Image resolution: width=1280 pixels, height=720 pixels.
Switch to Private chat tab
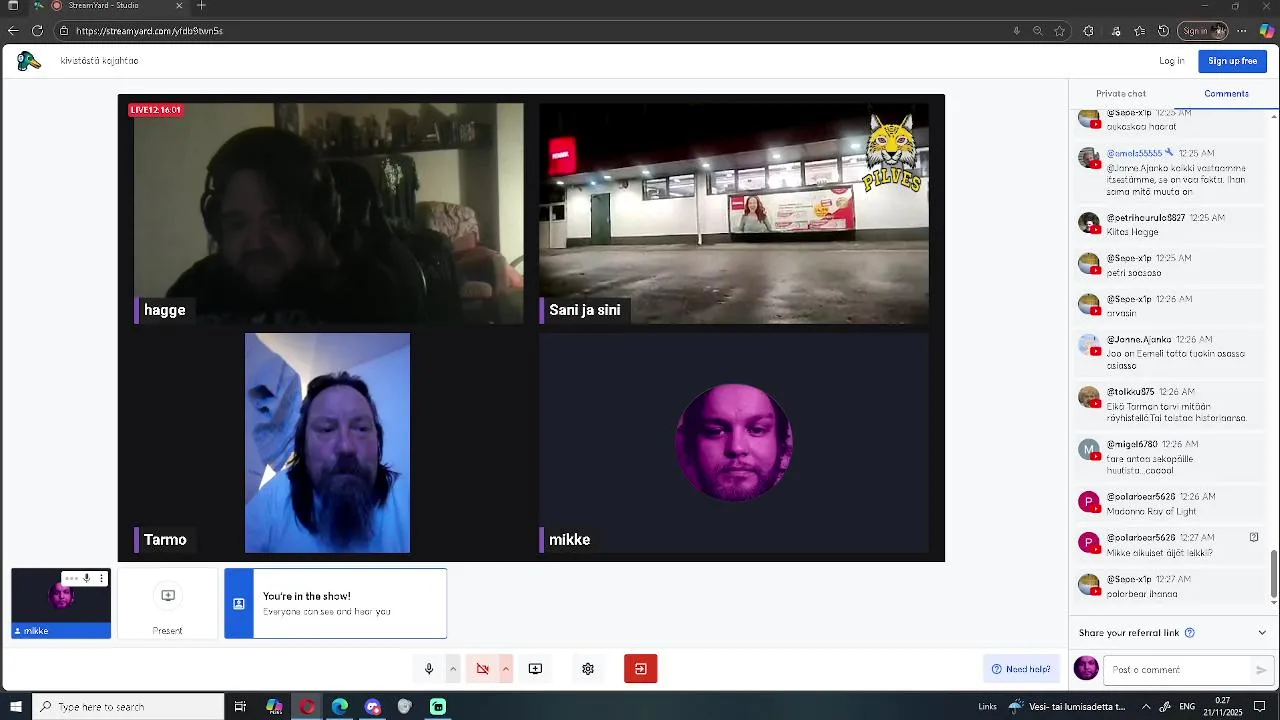pos(1121,93)
